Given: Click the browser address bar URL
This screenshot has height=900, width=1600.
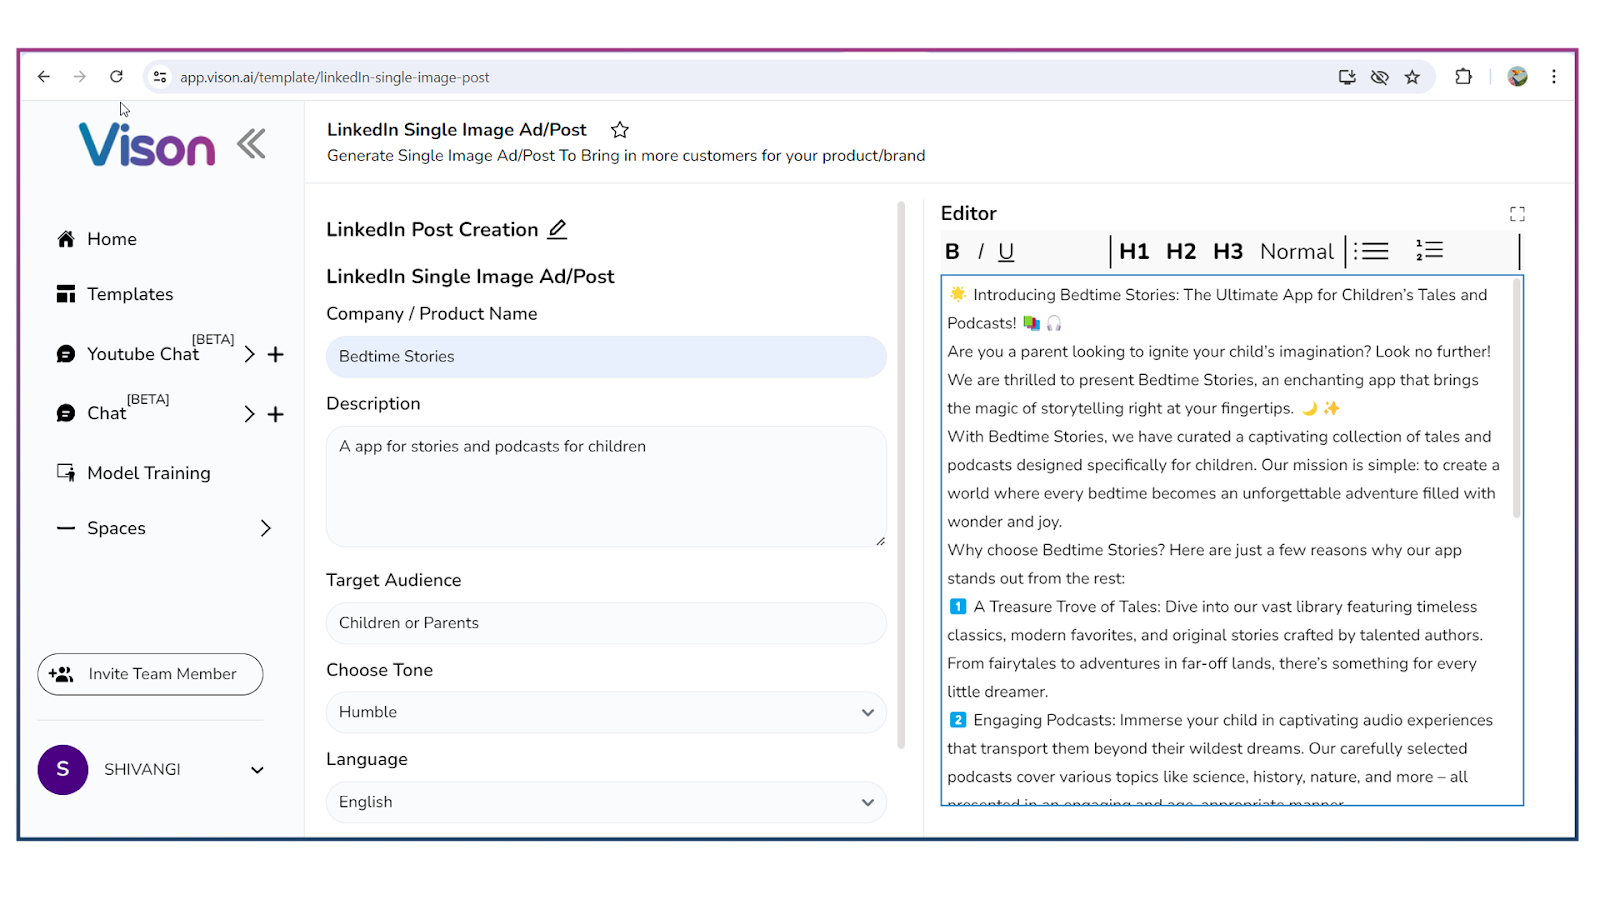Looking at the screenshot, I should 335,77.
